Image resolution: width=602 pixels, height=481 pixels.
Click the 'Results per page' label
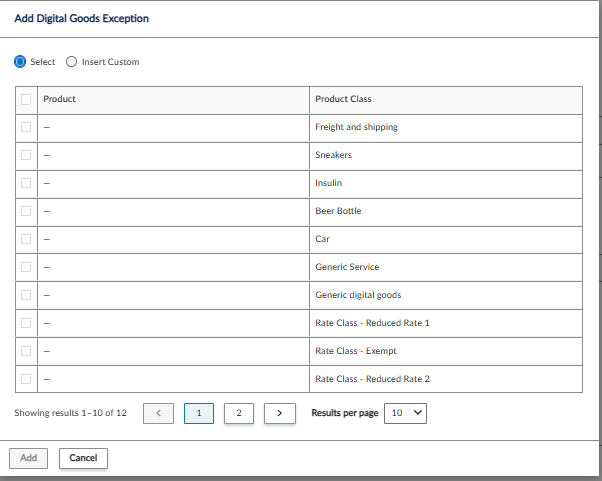point(345,413)
